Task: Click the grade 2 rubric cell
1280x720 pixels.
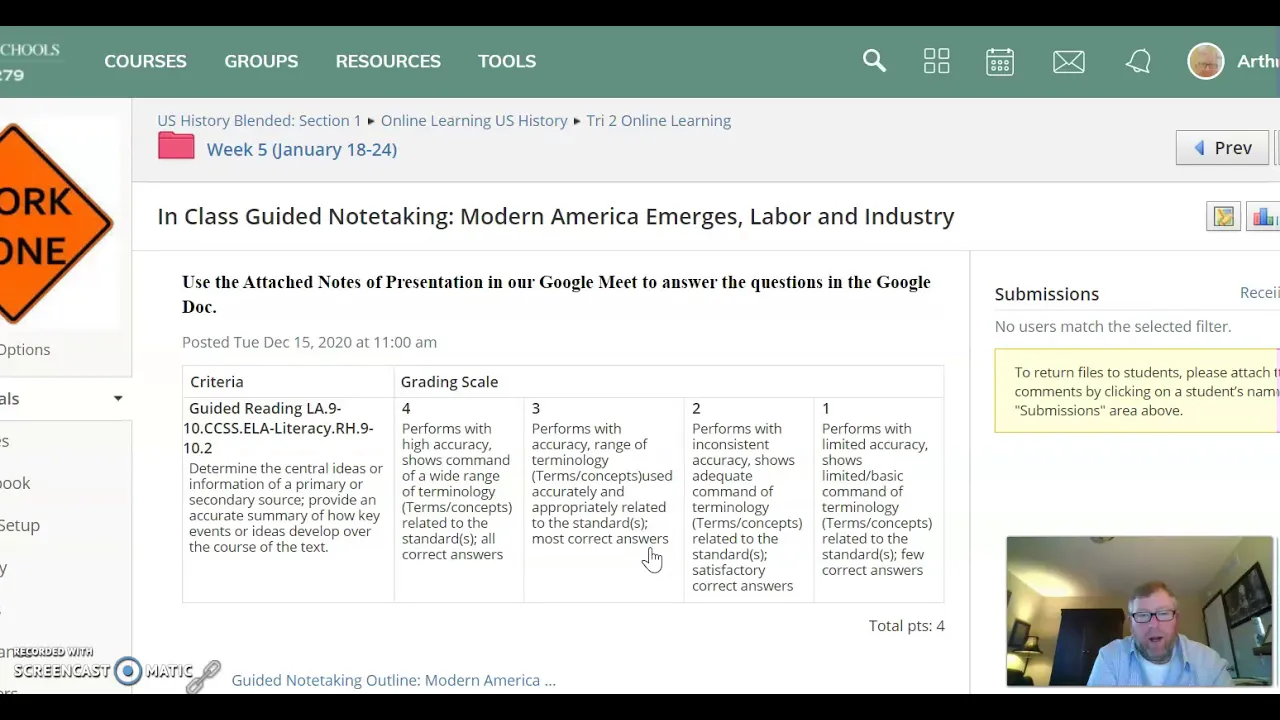Action: (748, 498)
